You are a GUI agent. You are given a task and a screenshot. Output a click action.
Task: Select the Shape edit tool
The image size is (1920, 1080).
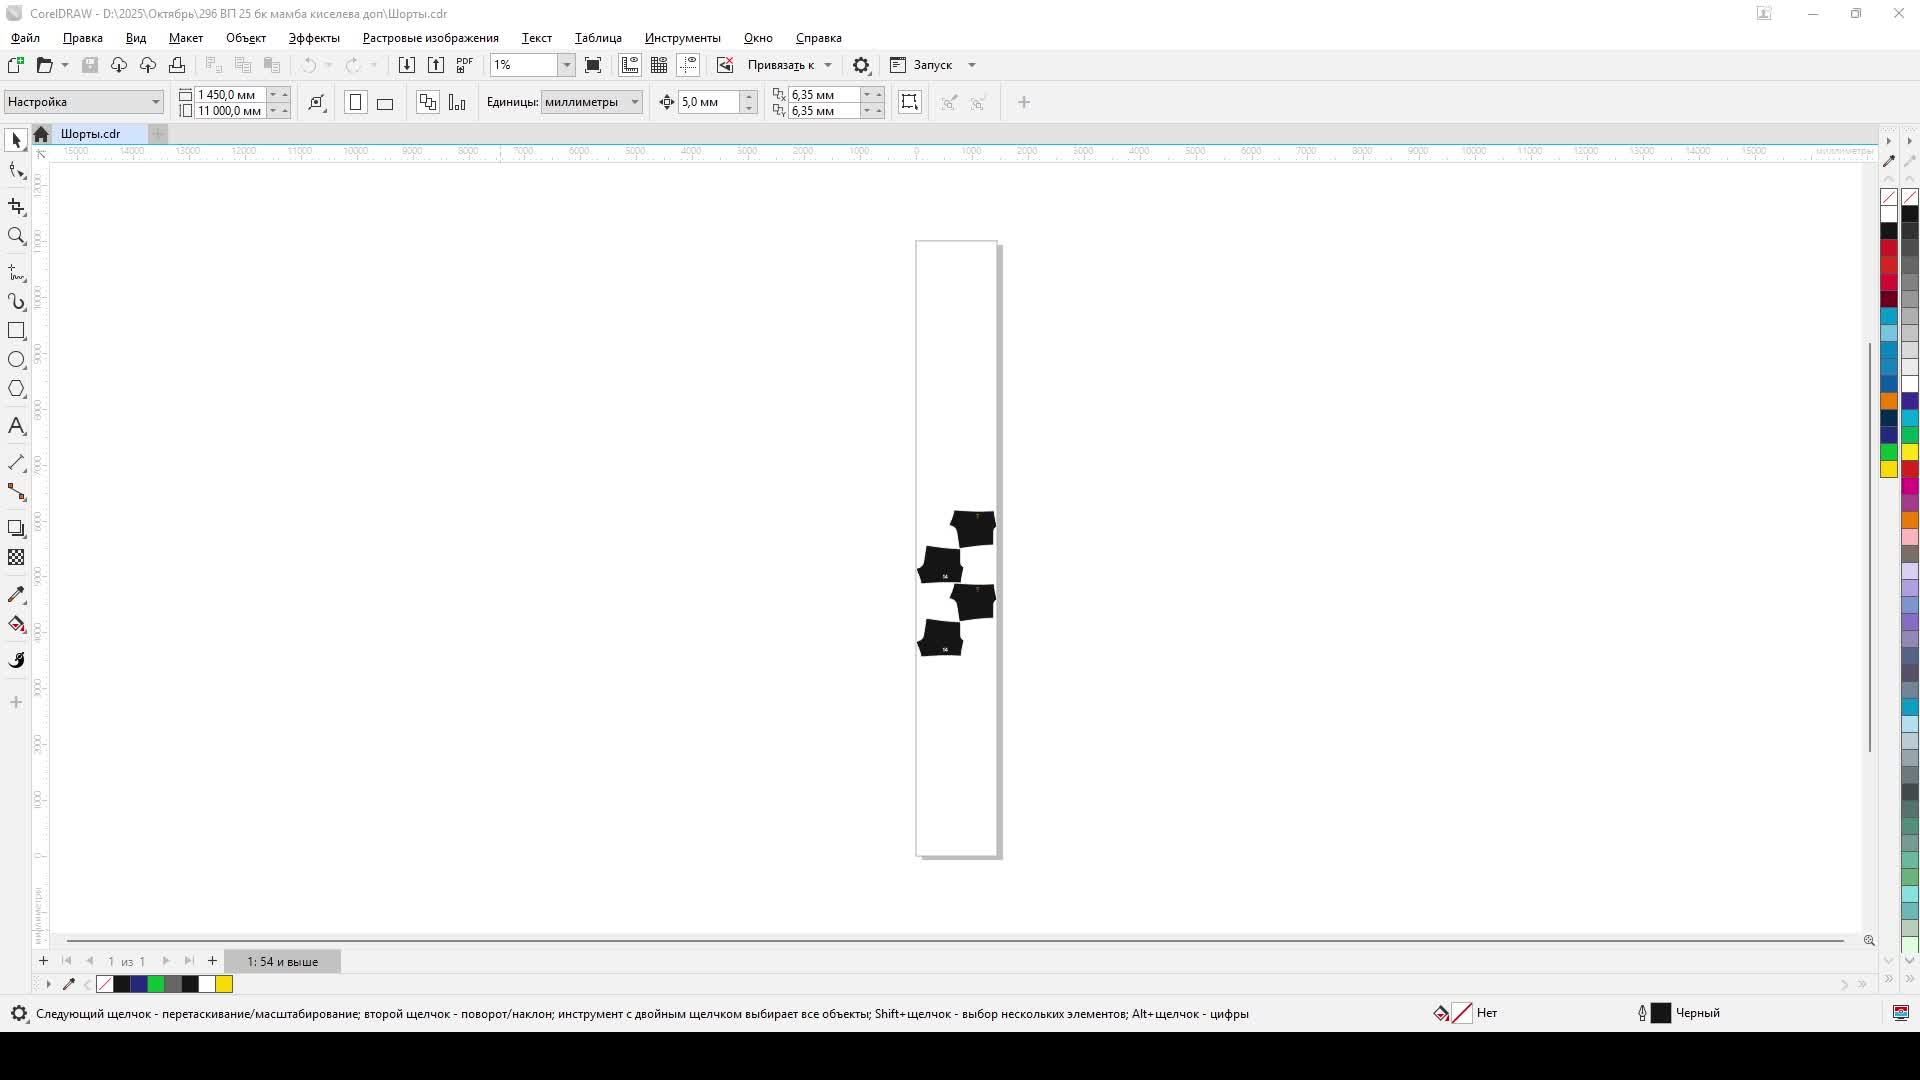coord(16,171)
